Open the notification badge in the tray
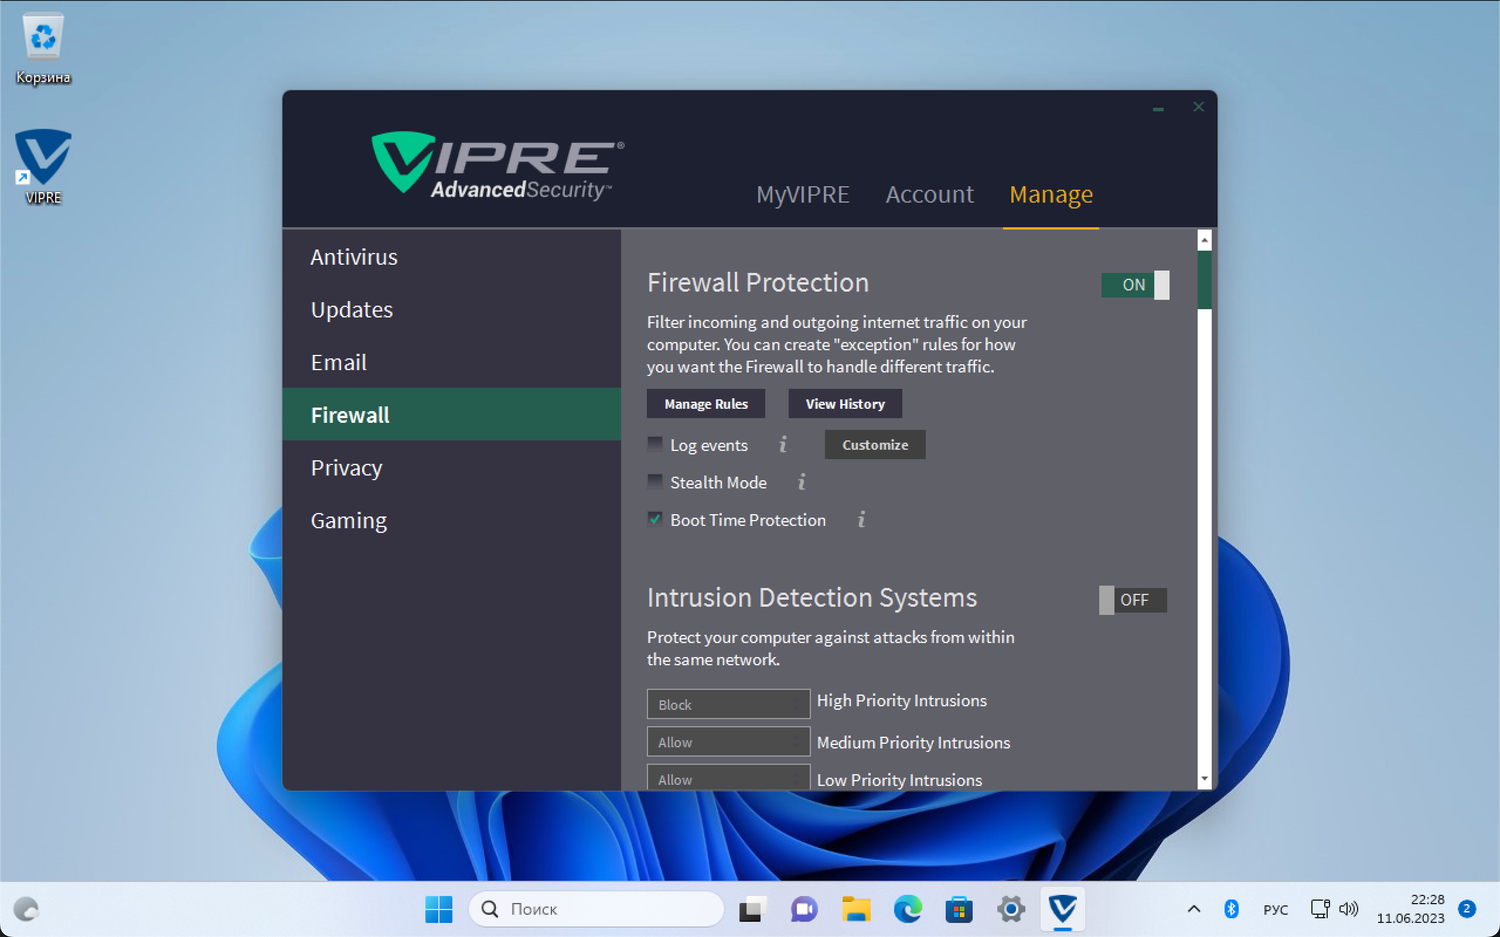The width and height of the screenshot is (1500, 937). click(x=1467, y=909)
